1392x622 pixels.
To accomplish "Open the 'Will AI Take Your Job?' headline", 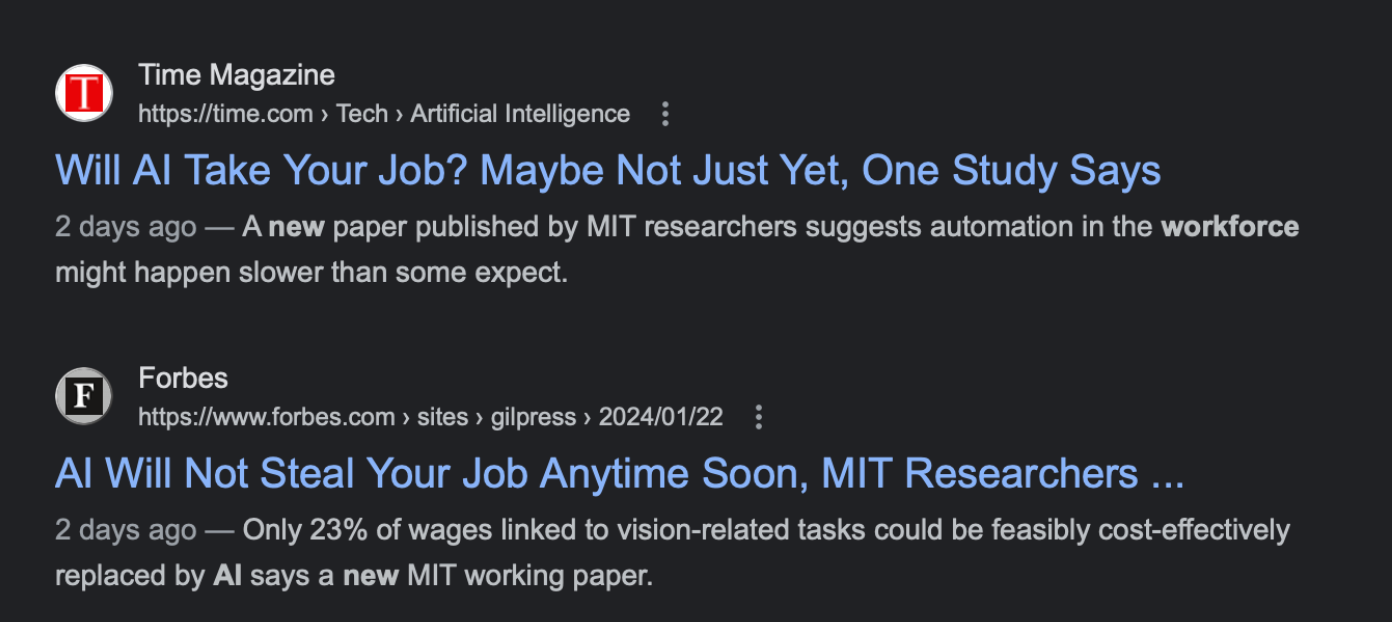I will [x=607, y=171].
